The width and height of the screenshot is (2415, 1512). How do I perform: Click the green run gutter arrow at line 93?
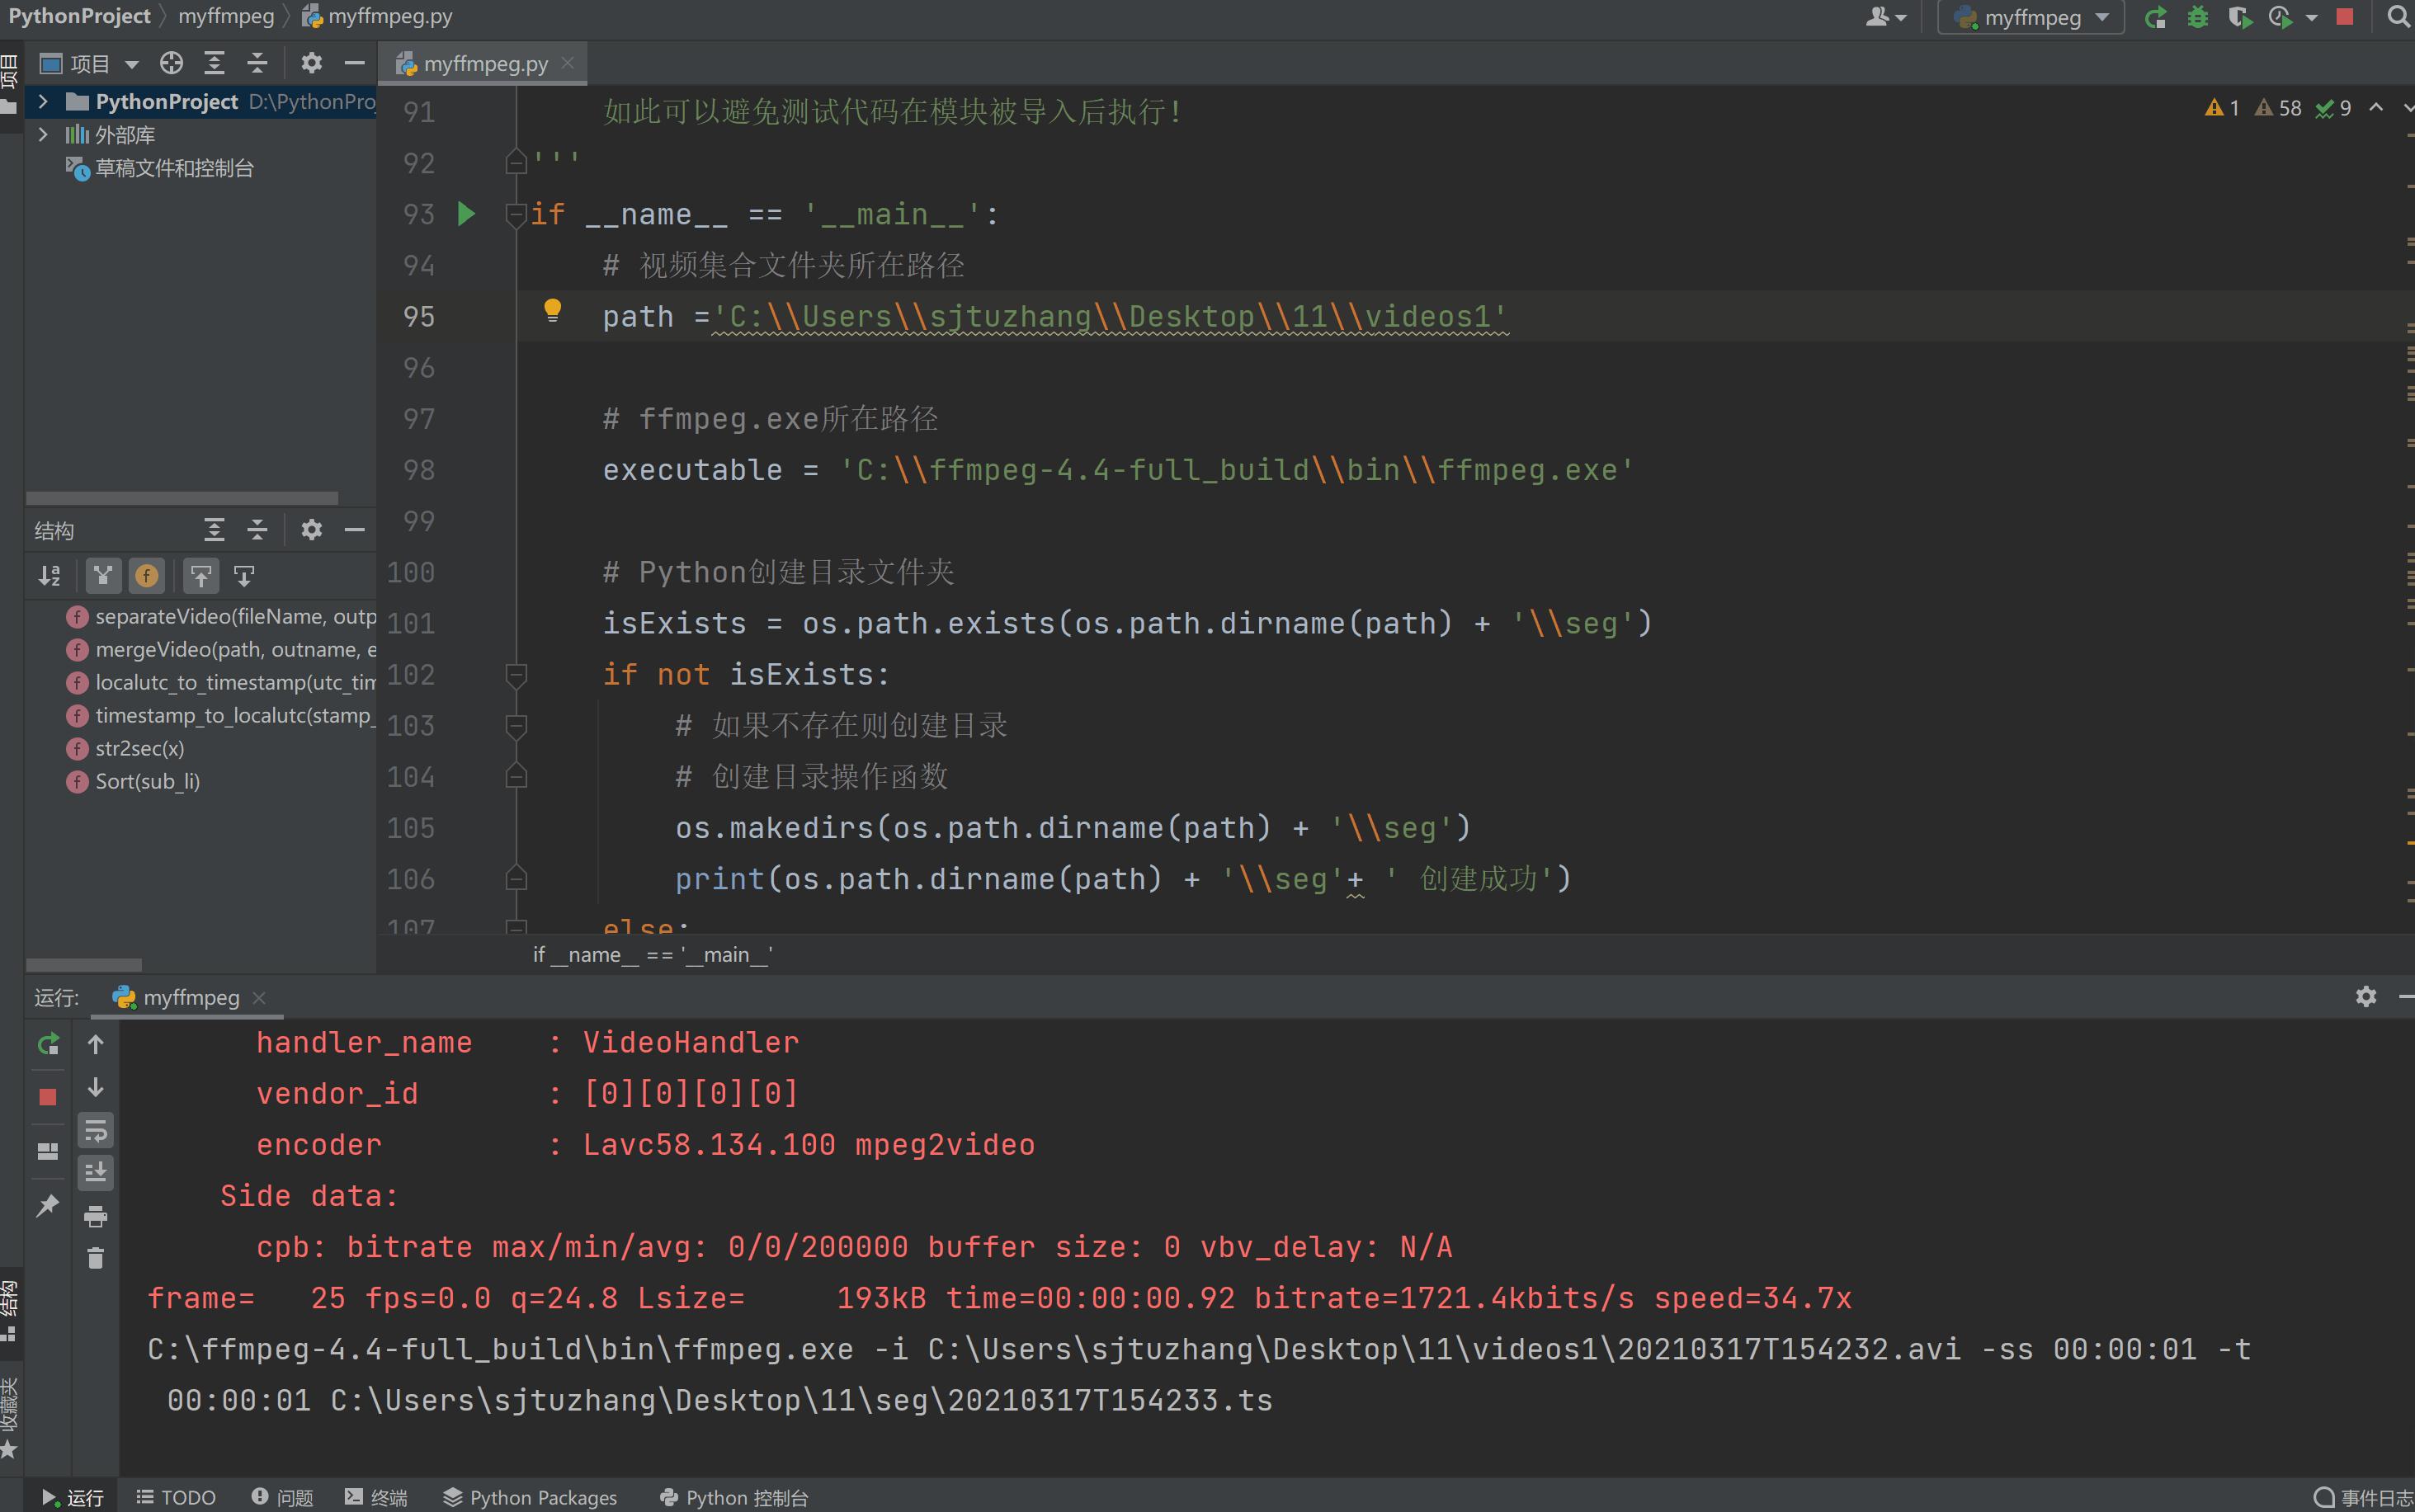click(x=466, y=213)
